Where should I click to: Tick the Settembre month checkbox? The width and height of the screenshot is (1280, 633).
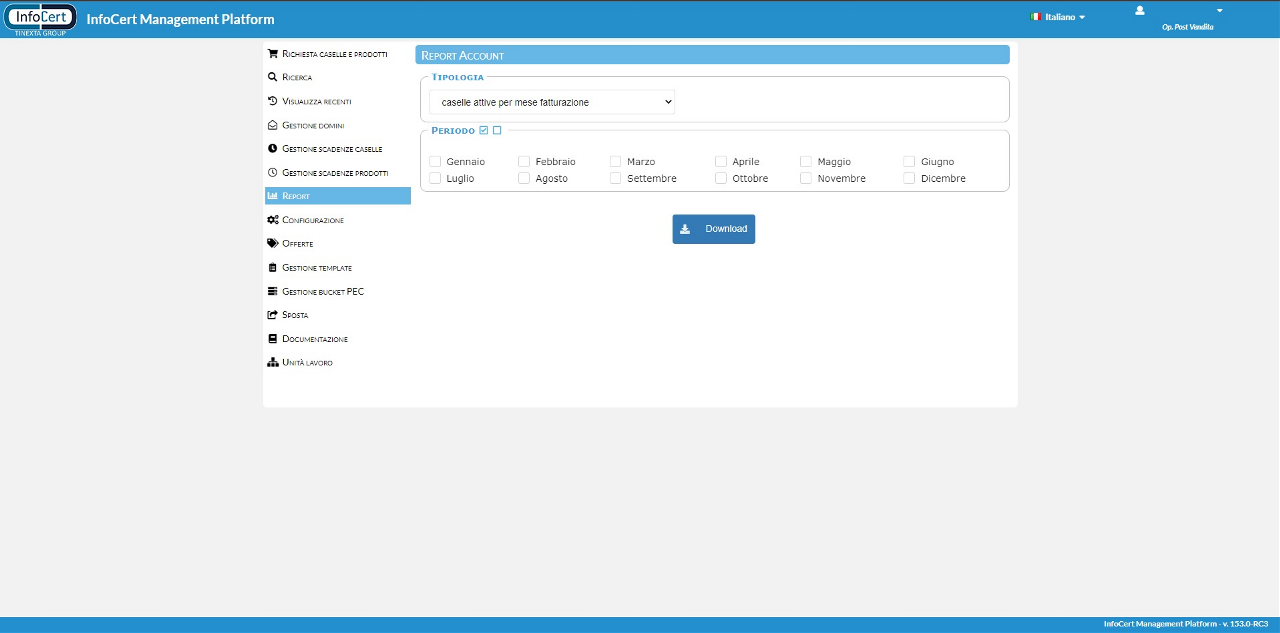pyautogui.click(x=616, y=179)
